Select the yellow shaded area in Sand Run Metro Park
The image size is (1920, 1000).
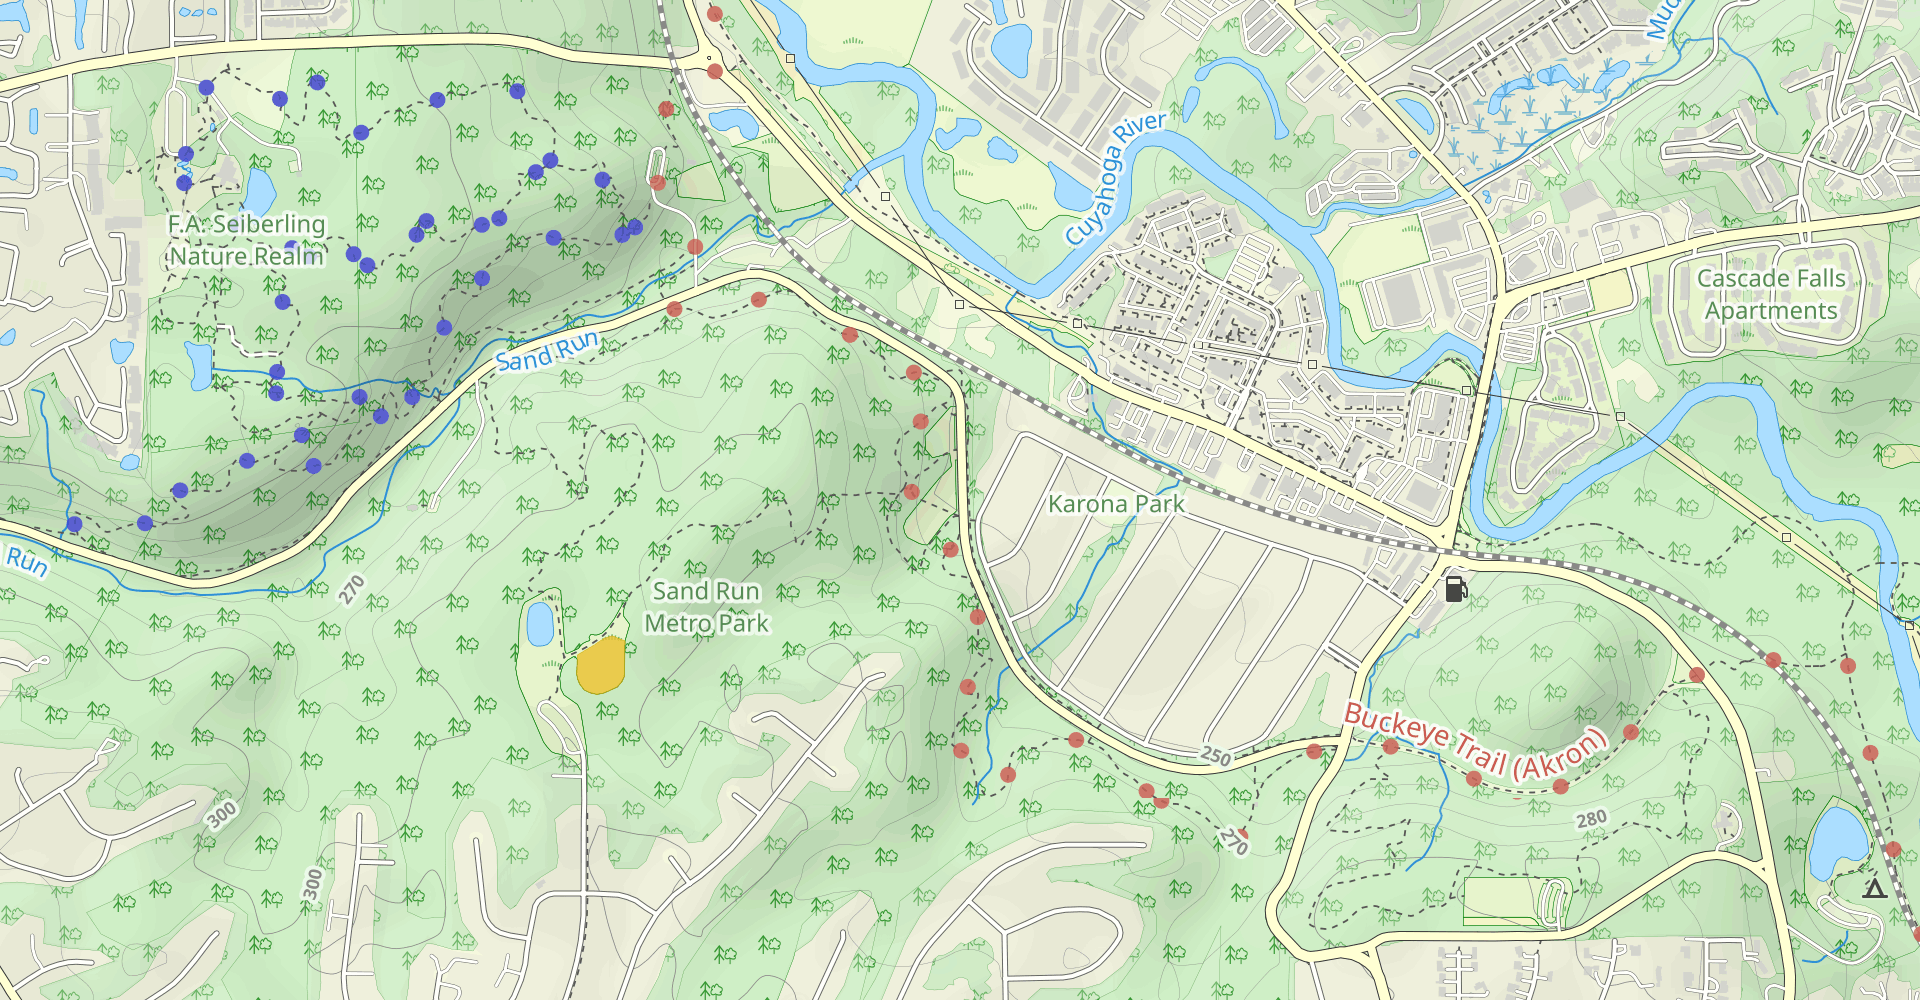coord(601,665)
